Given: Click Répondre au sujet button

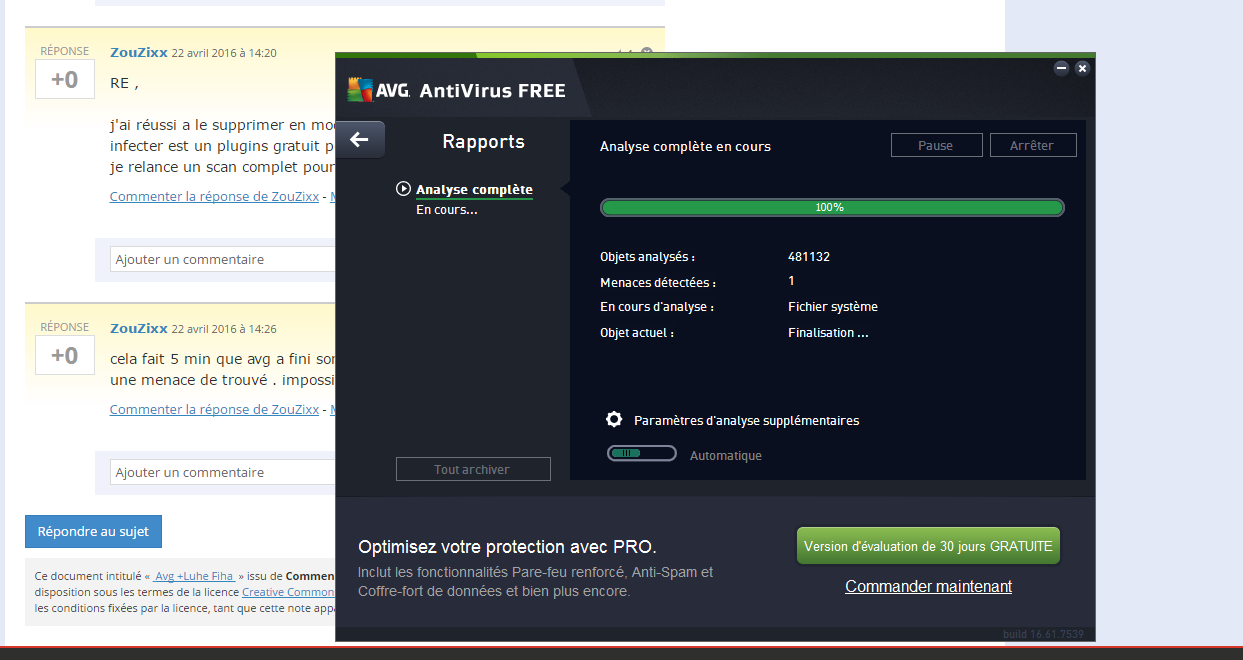Looking at the screenshot, I should (x=93, y=532).
